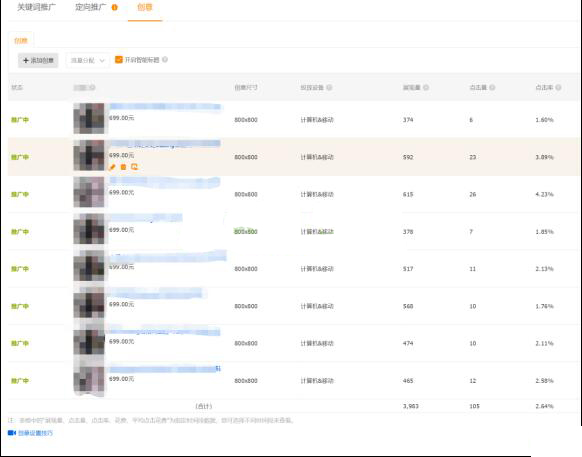The image size is (582, 457).
Task: Click the impressions value 592
Action: (x=408, y=157)
